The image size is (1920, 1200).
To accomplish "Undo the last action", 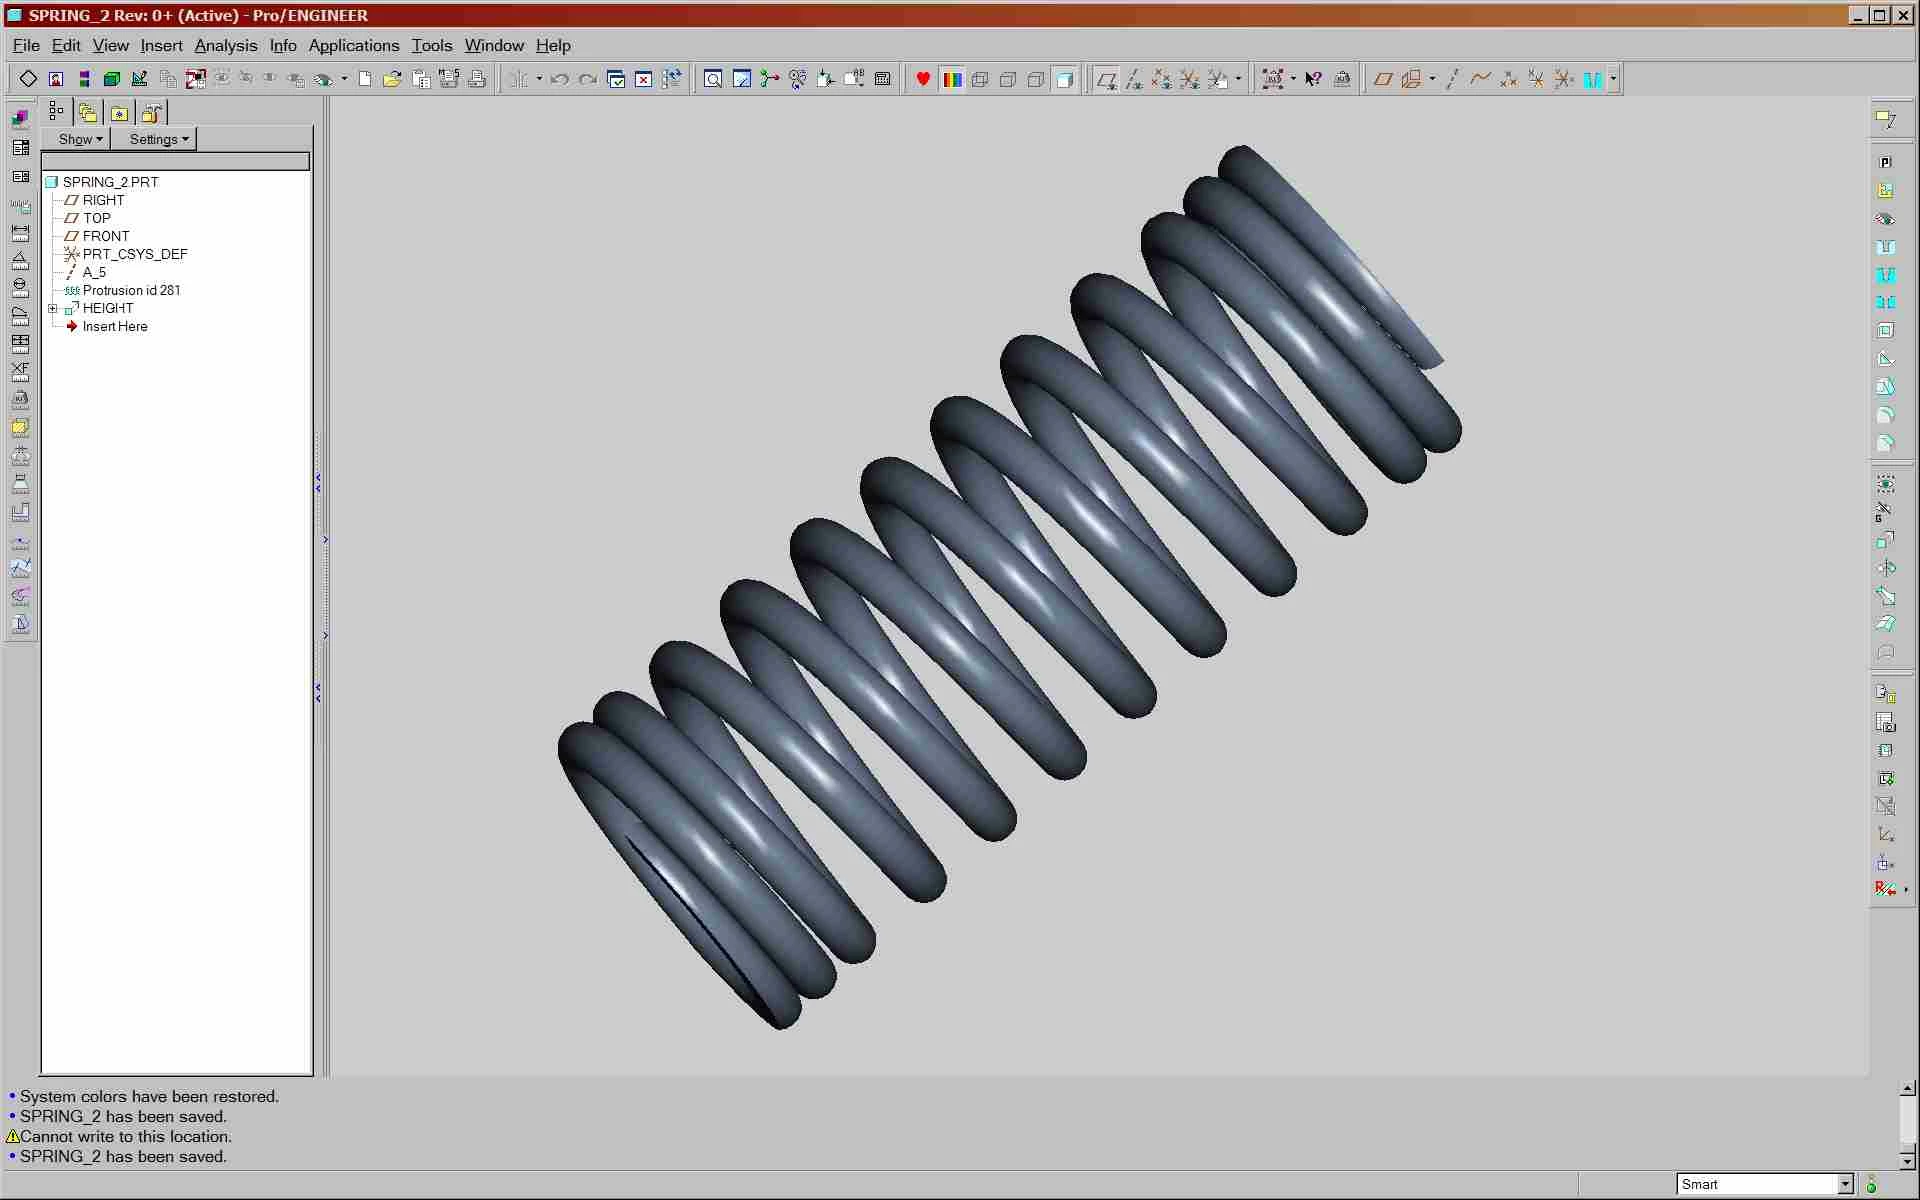I will click(x=559, y=79).
